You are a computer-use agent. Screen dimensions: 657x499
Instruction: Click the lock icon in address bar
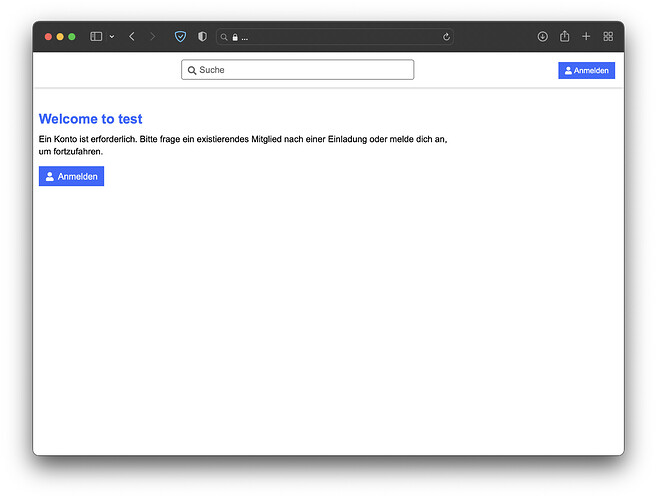(x=235, y=37)
